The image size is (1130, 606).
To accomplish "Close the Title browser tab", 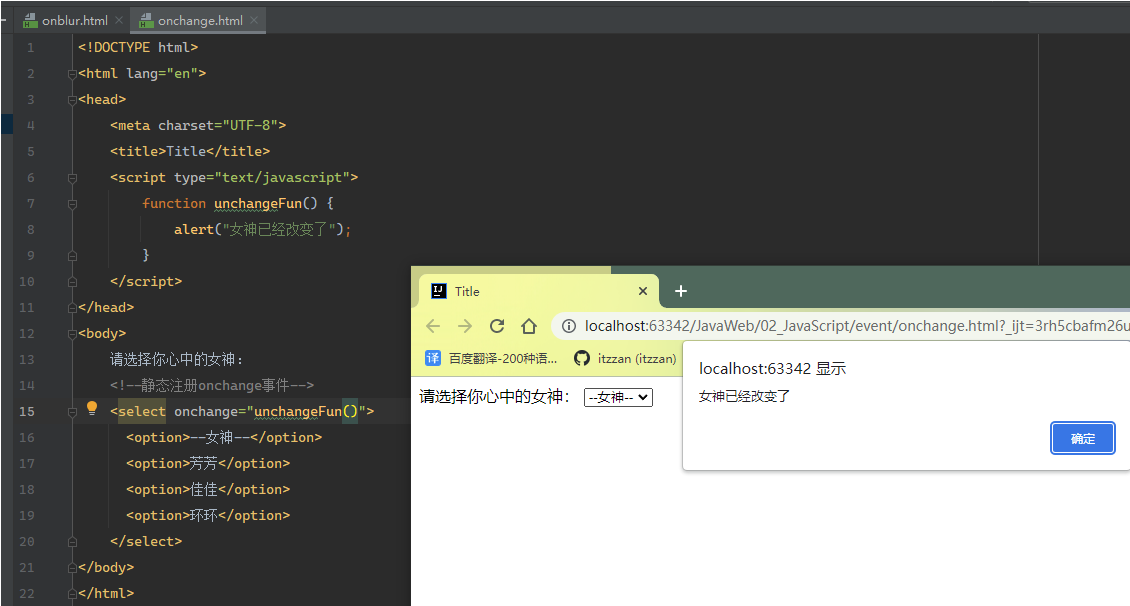I will click(x=643, y=291).
